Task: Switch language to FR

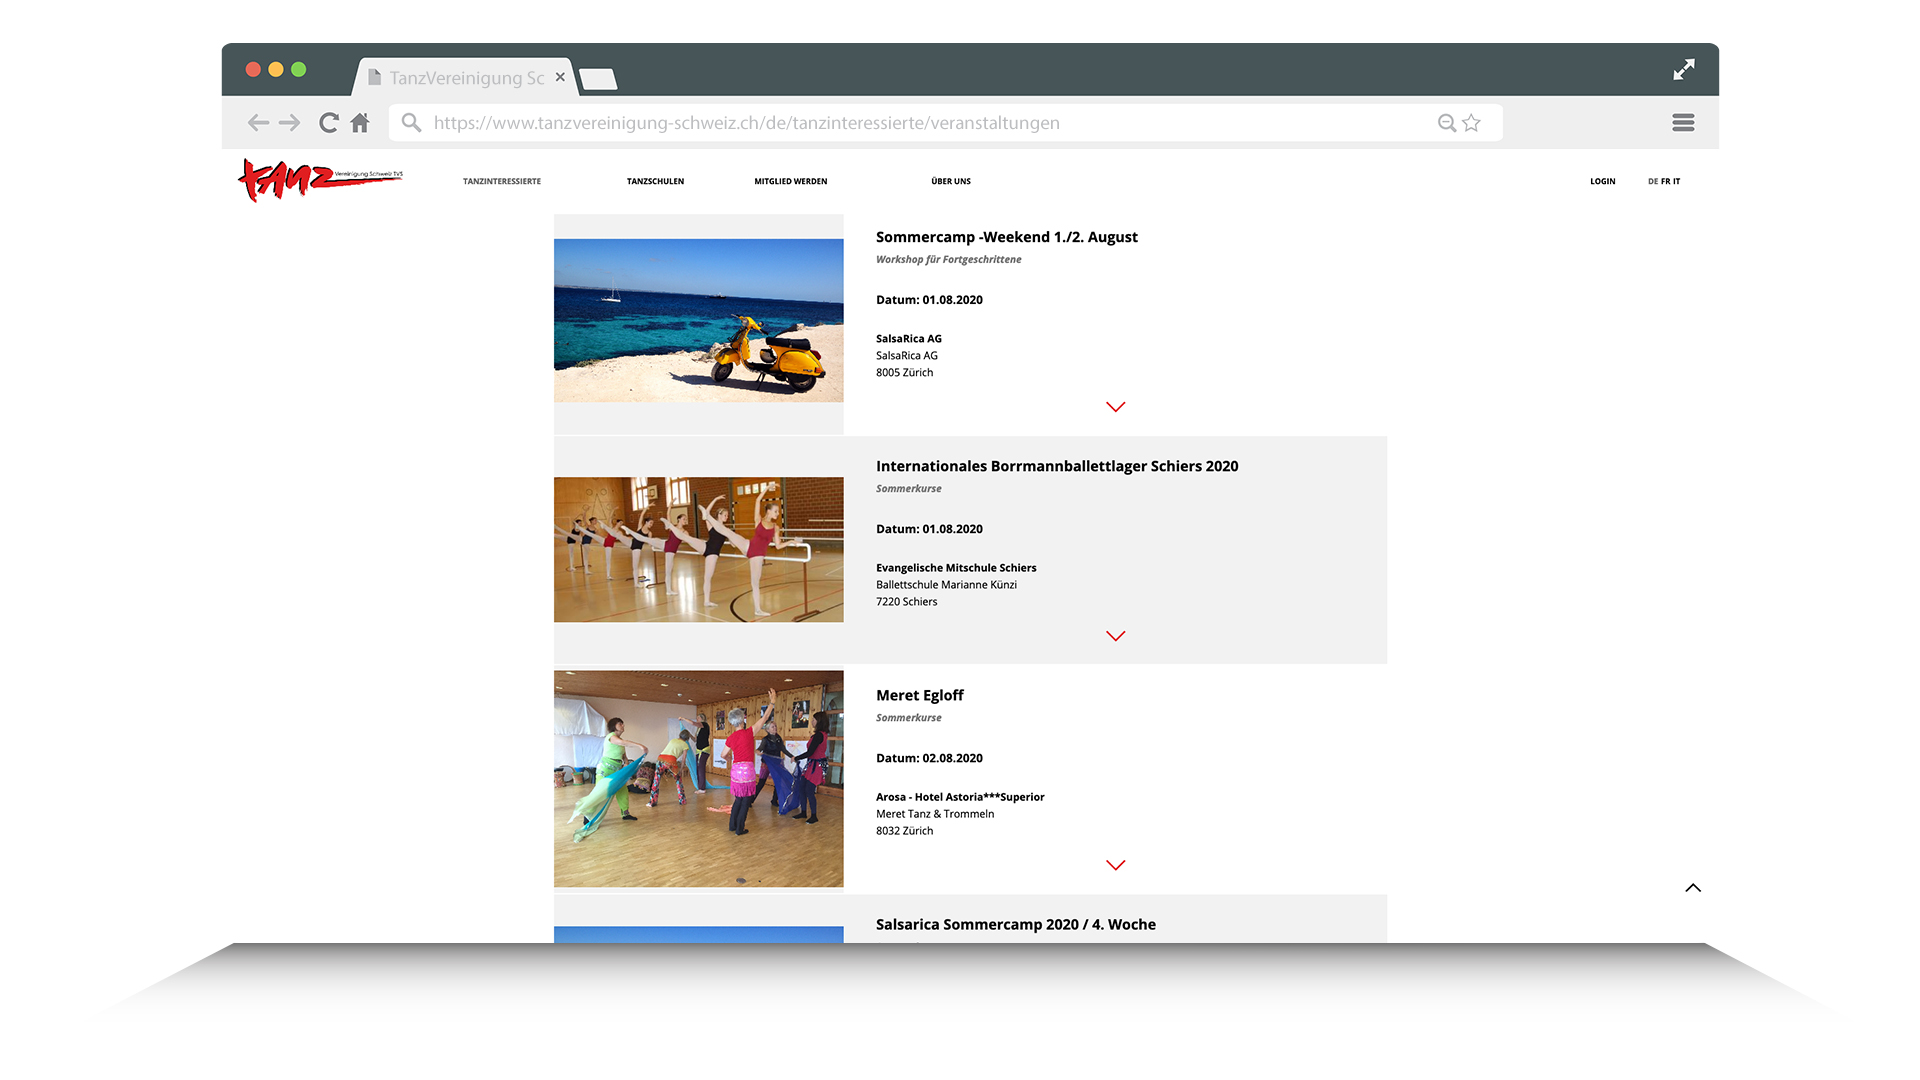Action: click(x=1666, y=182)
